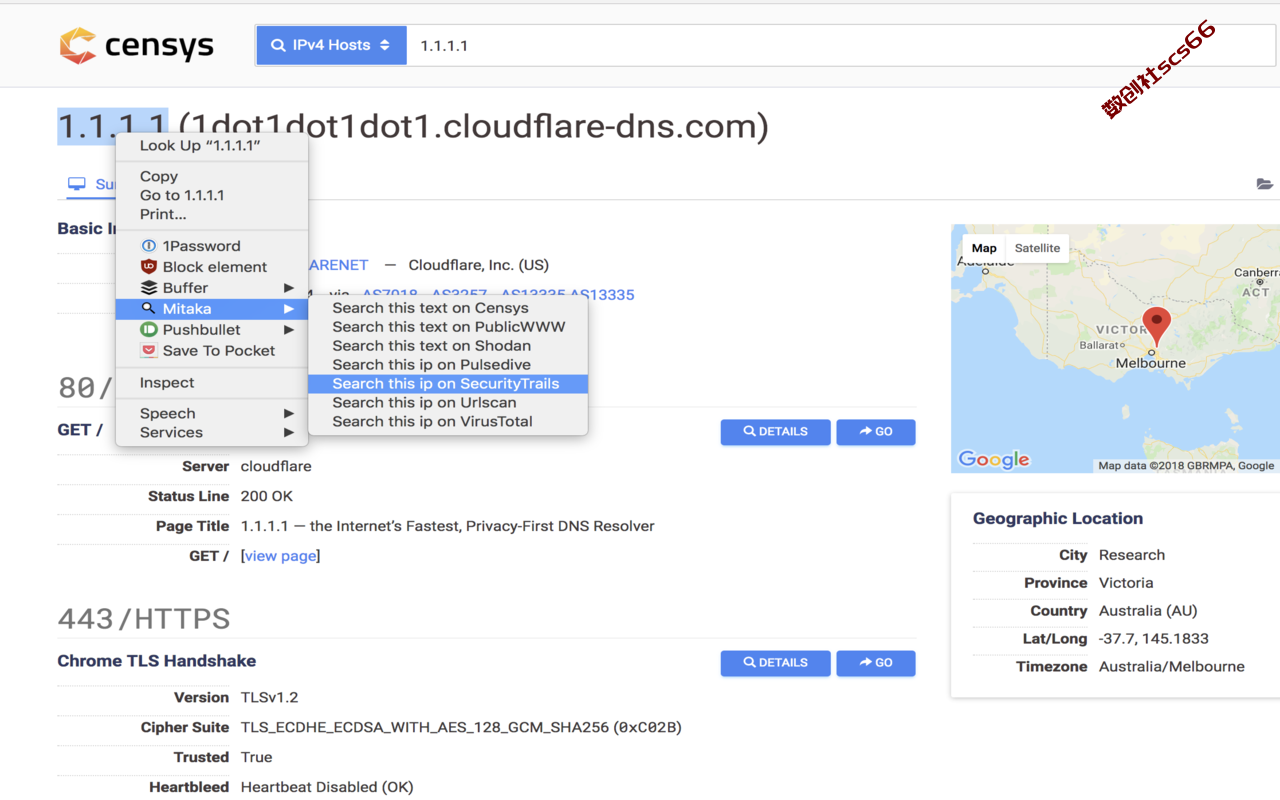Click the 1Password icon in context menu

pyautogui.click(x=149, y=246)
